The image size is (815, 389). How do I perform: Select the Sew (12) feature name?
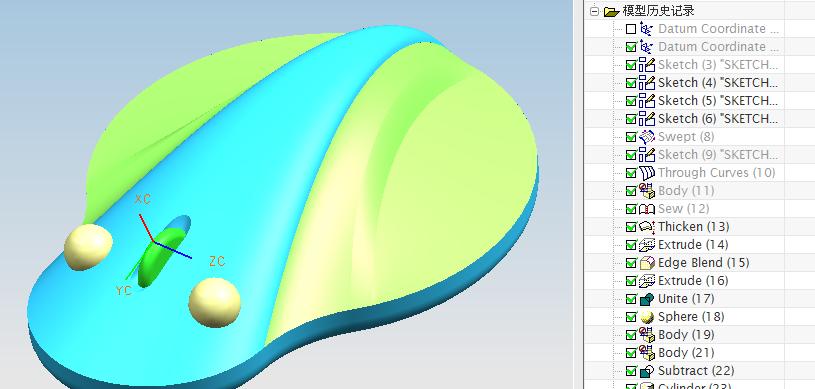point(683,209)
